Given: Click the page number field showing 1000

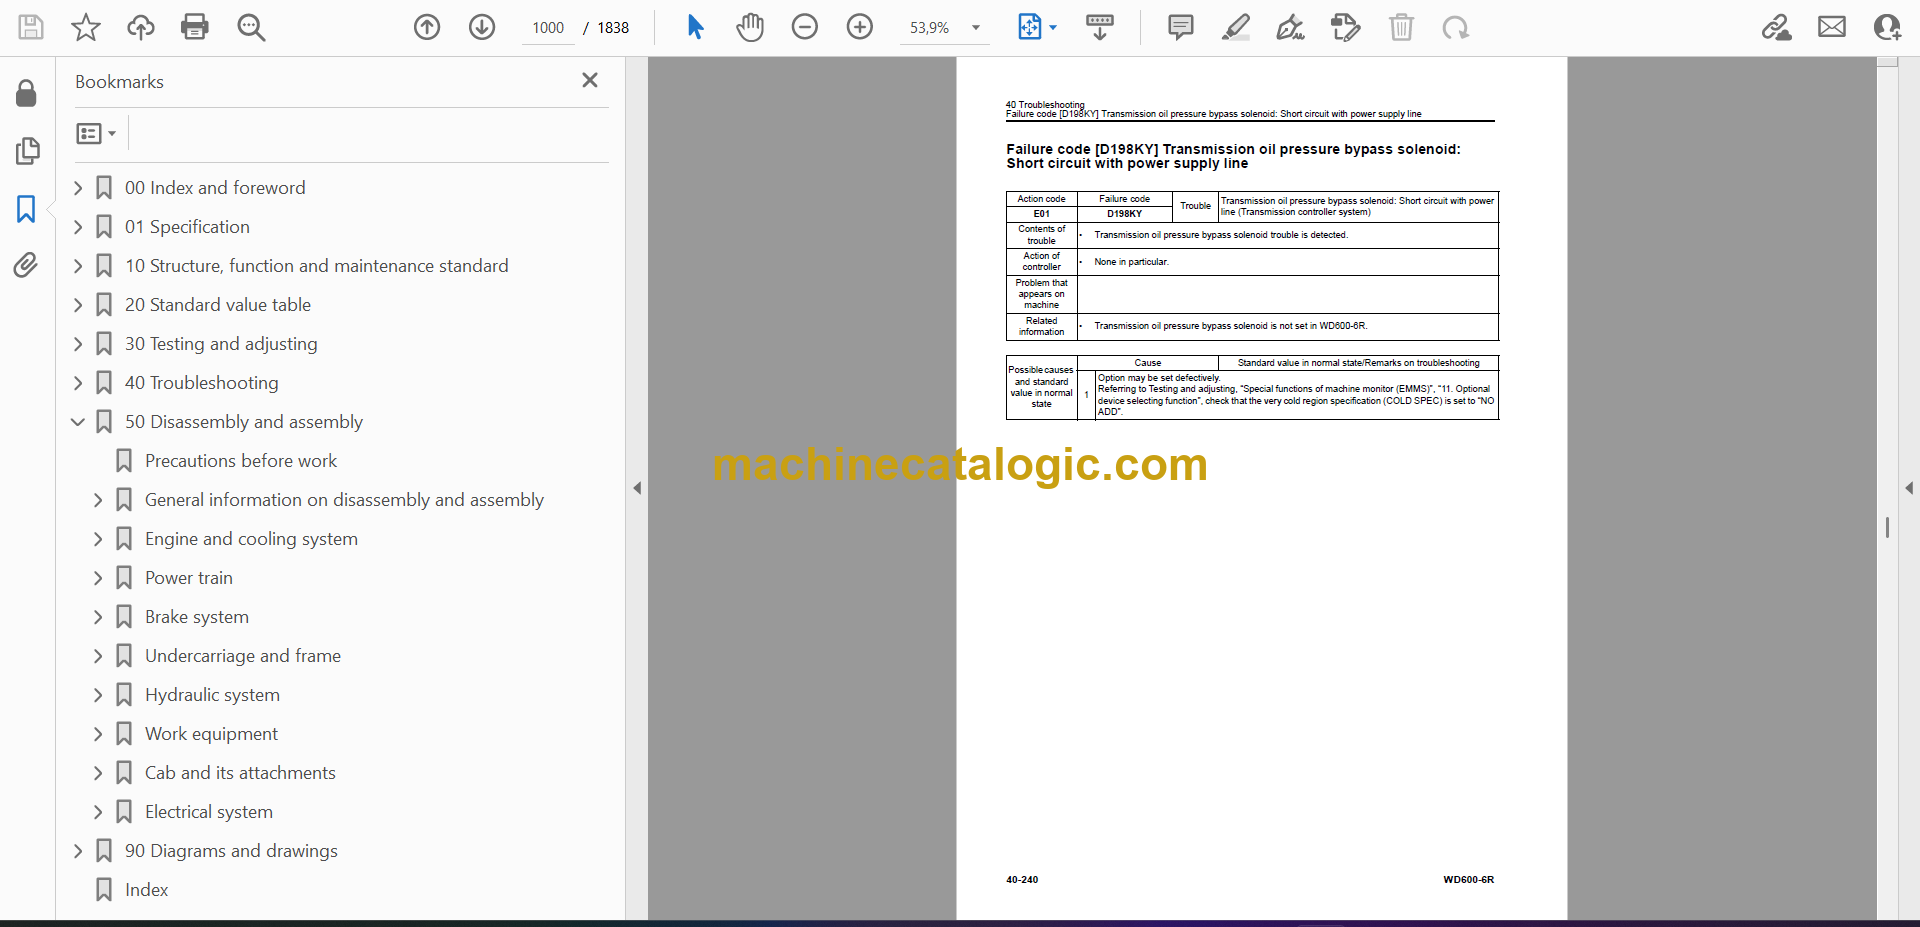Looking at the screenshot, I should coord(547,28).
